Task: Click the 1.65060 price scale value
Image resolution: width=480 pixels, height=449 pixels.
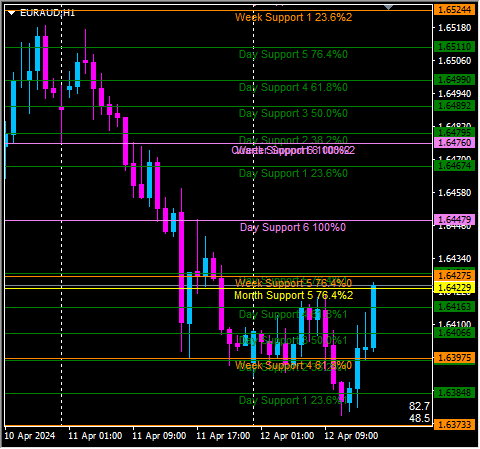Action: [455, 61]
